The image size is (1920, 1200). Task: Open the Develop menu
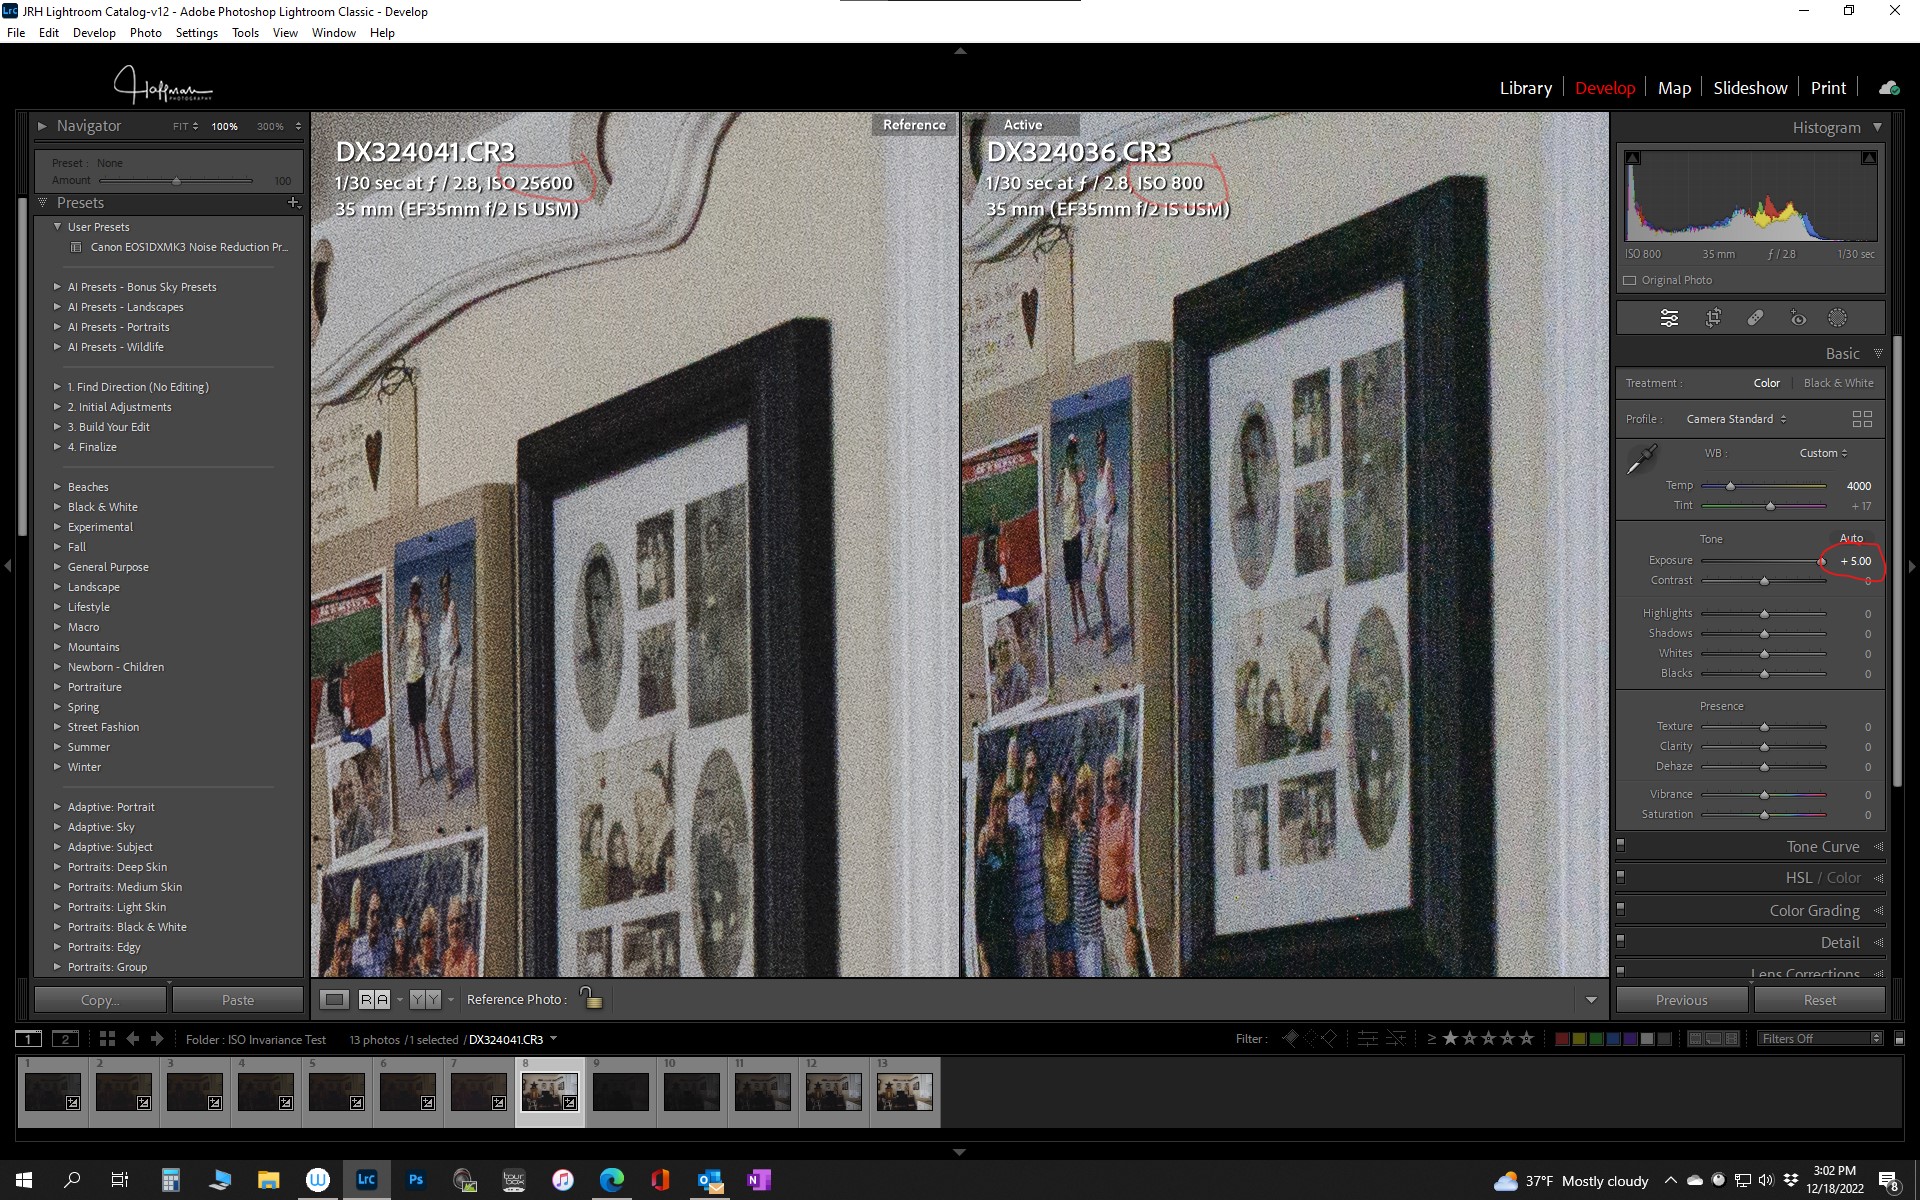point(94,33)
